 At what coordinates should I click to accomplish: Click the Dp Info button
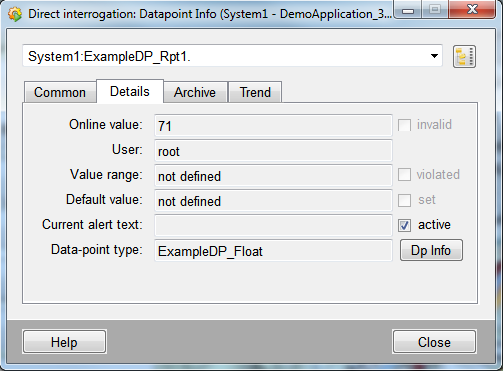click(431, 250)
